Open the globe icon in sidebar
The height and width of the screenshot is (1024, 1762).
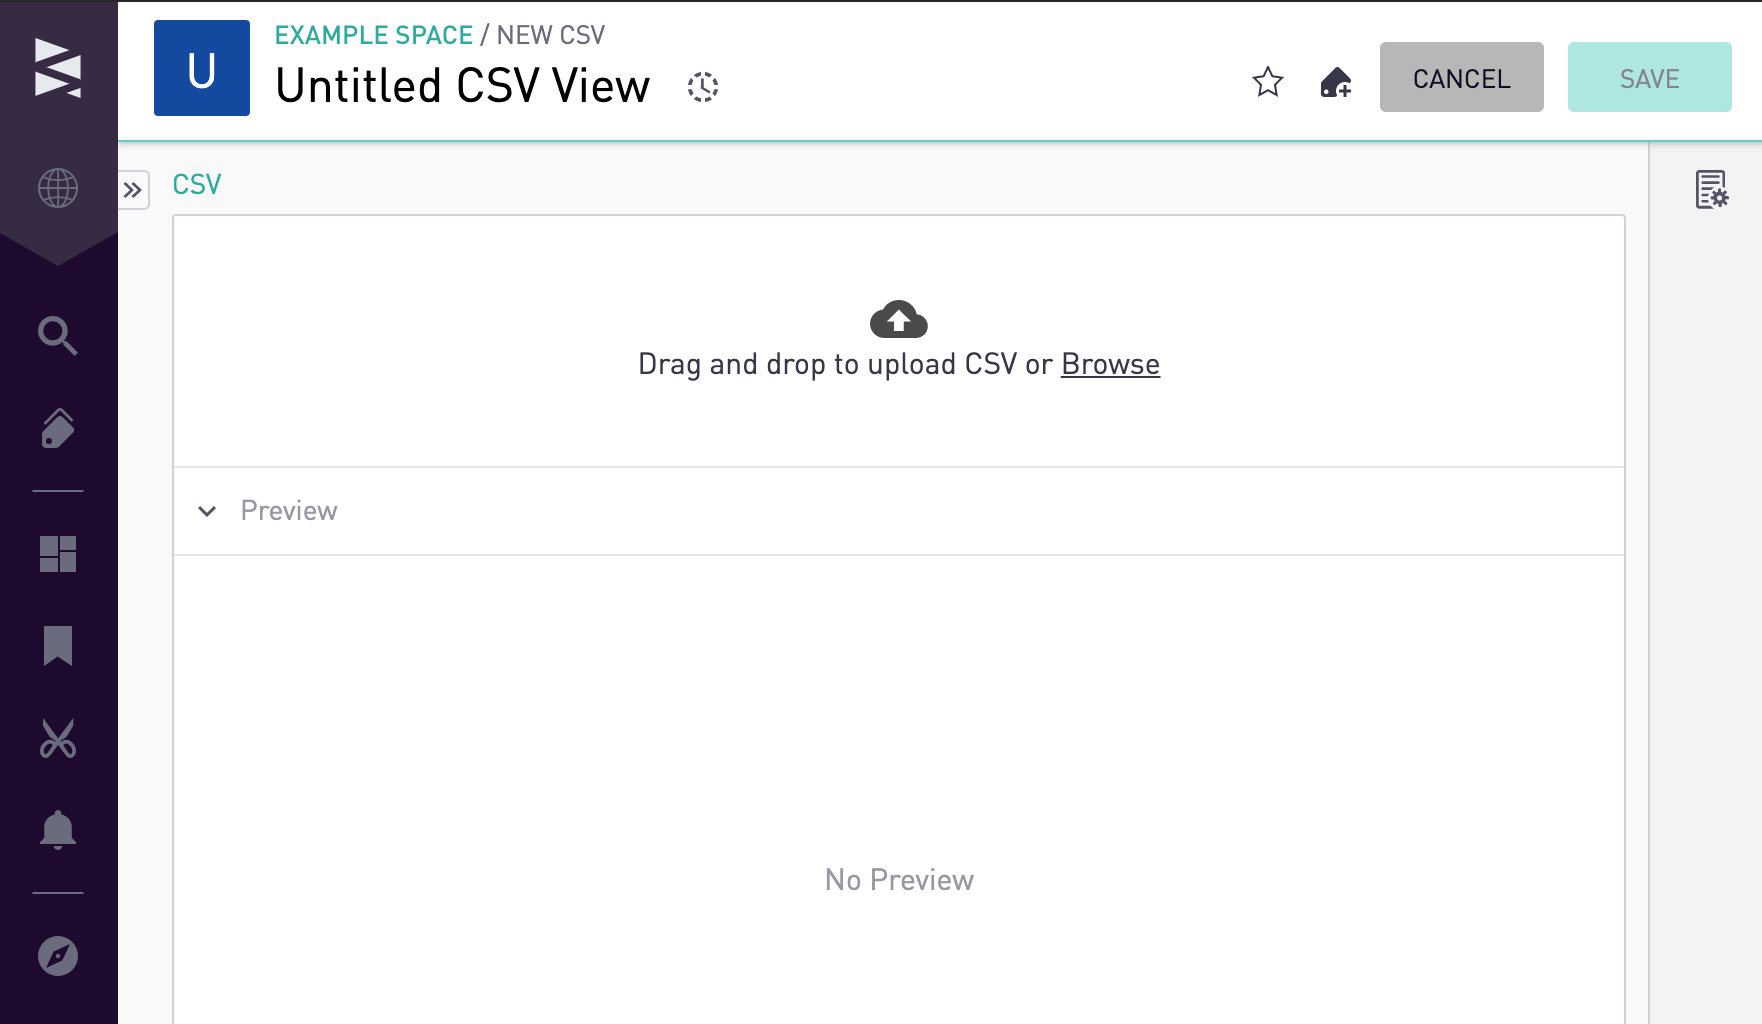point(58,188)
